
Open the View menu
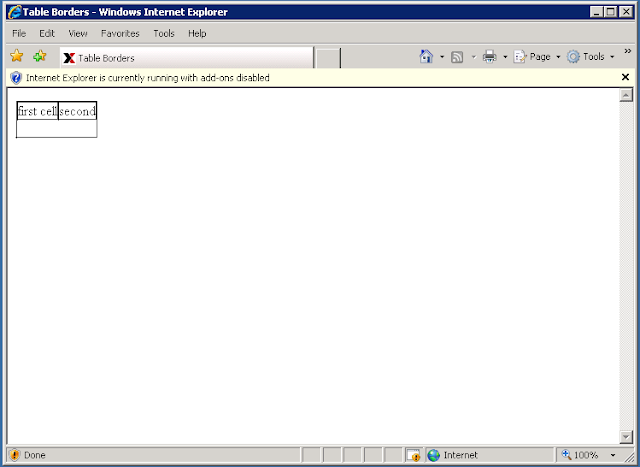[x=78, y=33]
